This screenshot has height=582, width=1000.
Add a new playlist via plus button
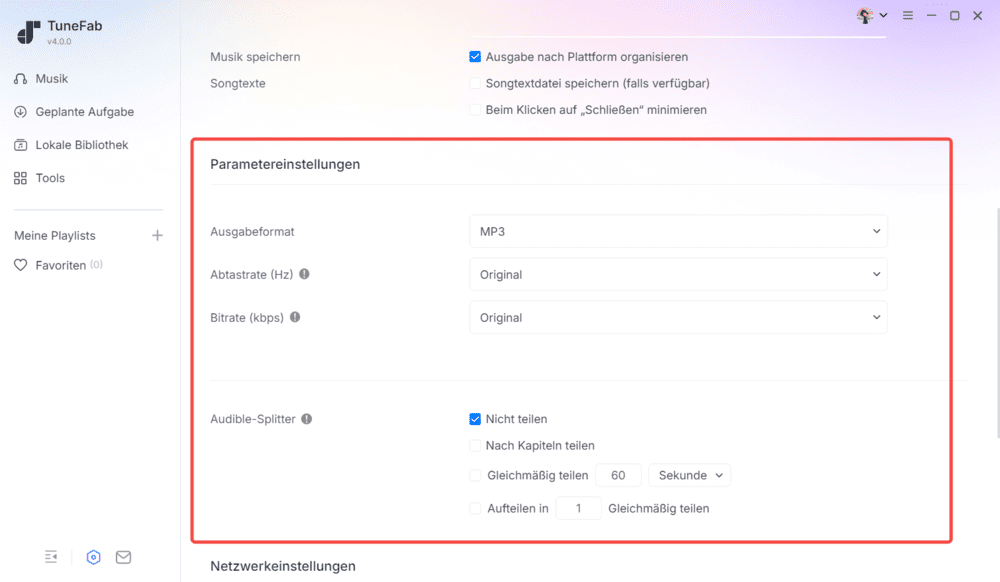[157, 234]
